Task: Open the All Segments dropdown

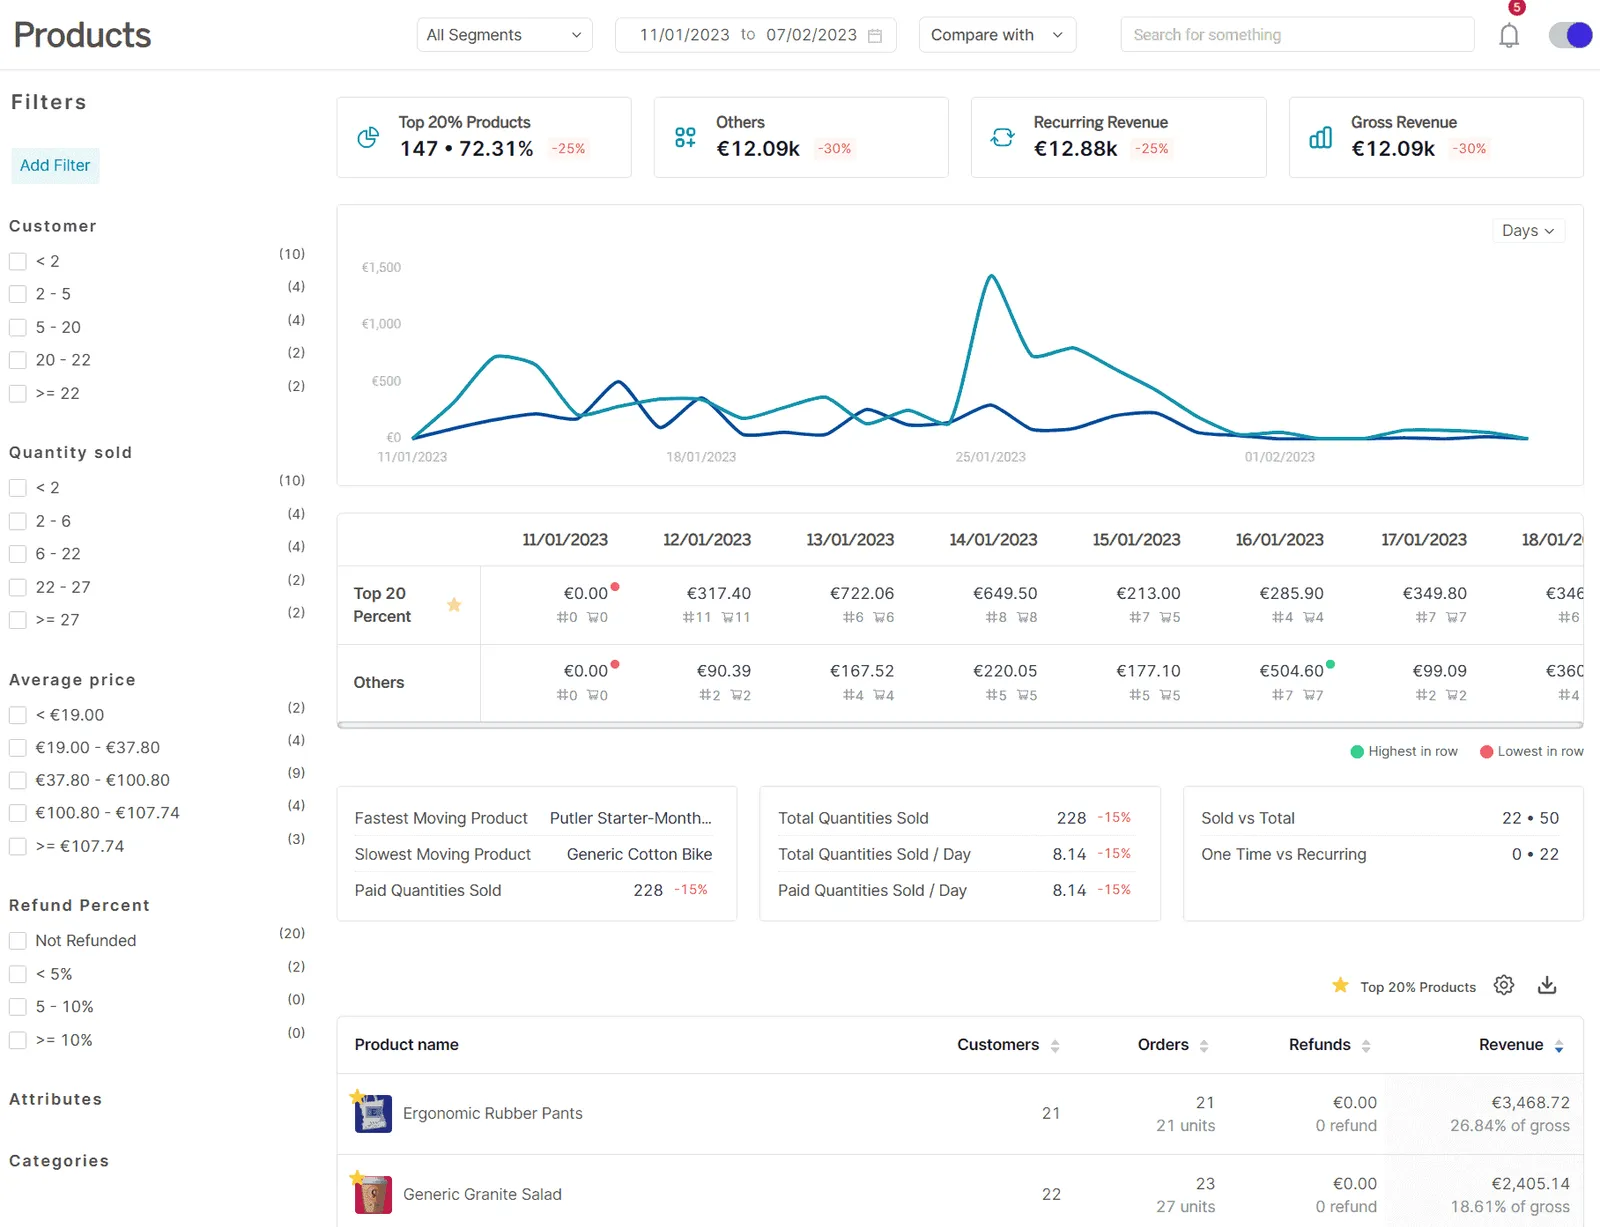Action: (x=504, y=35)
